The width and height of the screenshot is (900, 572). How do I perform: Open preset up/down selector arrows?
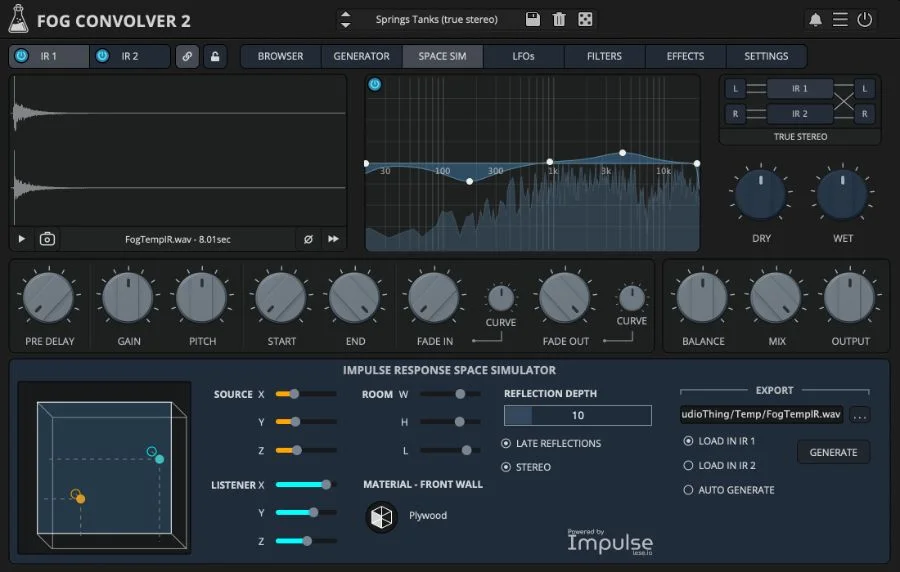coord(345,20)
